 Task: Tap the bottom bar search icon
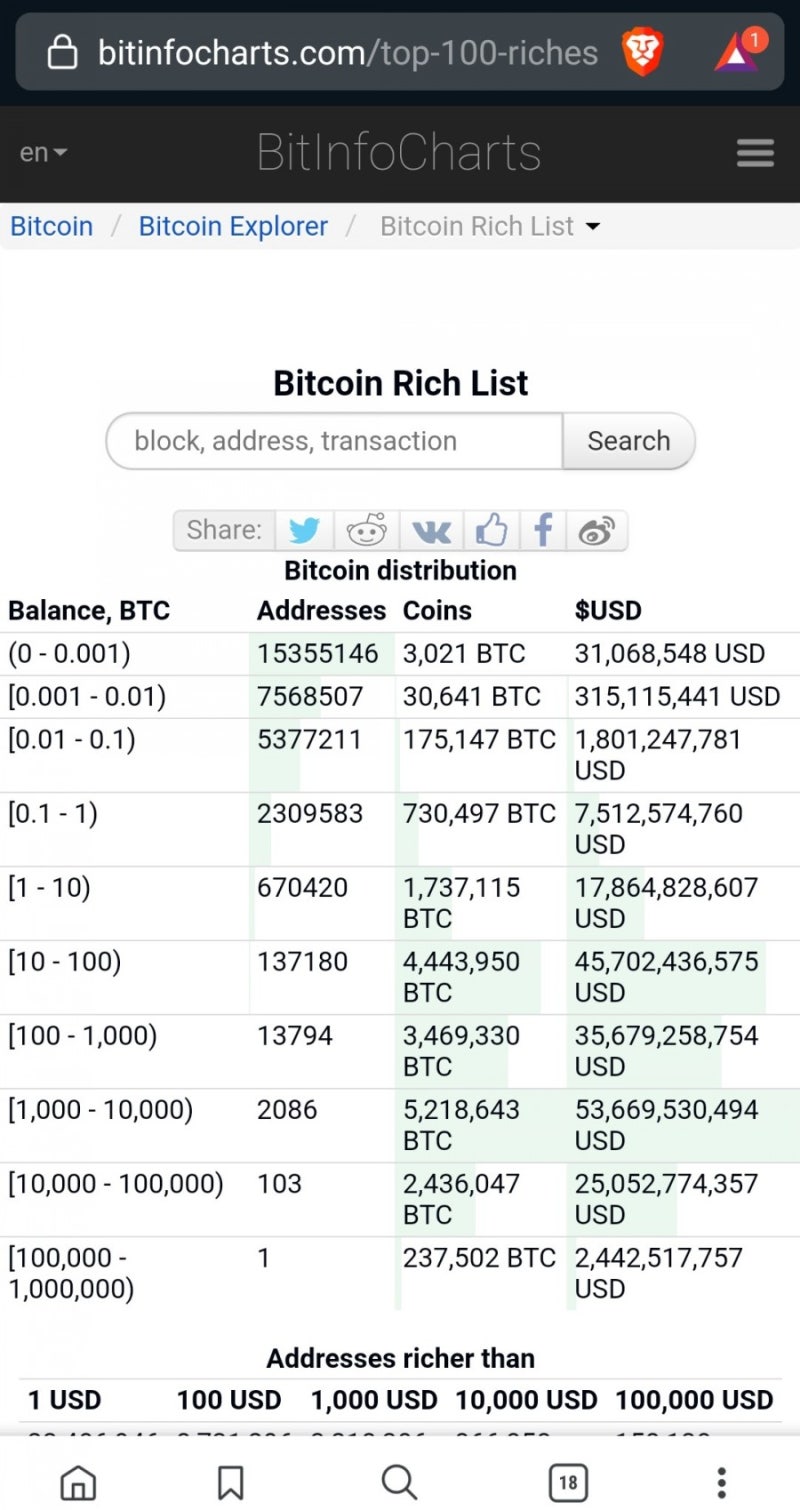click(x=399, y=1482)
